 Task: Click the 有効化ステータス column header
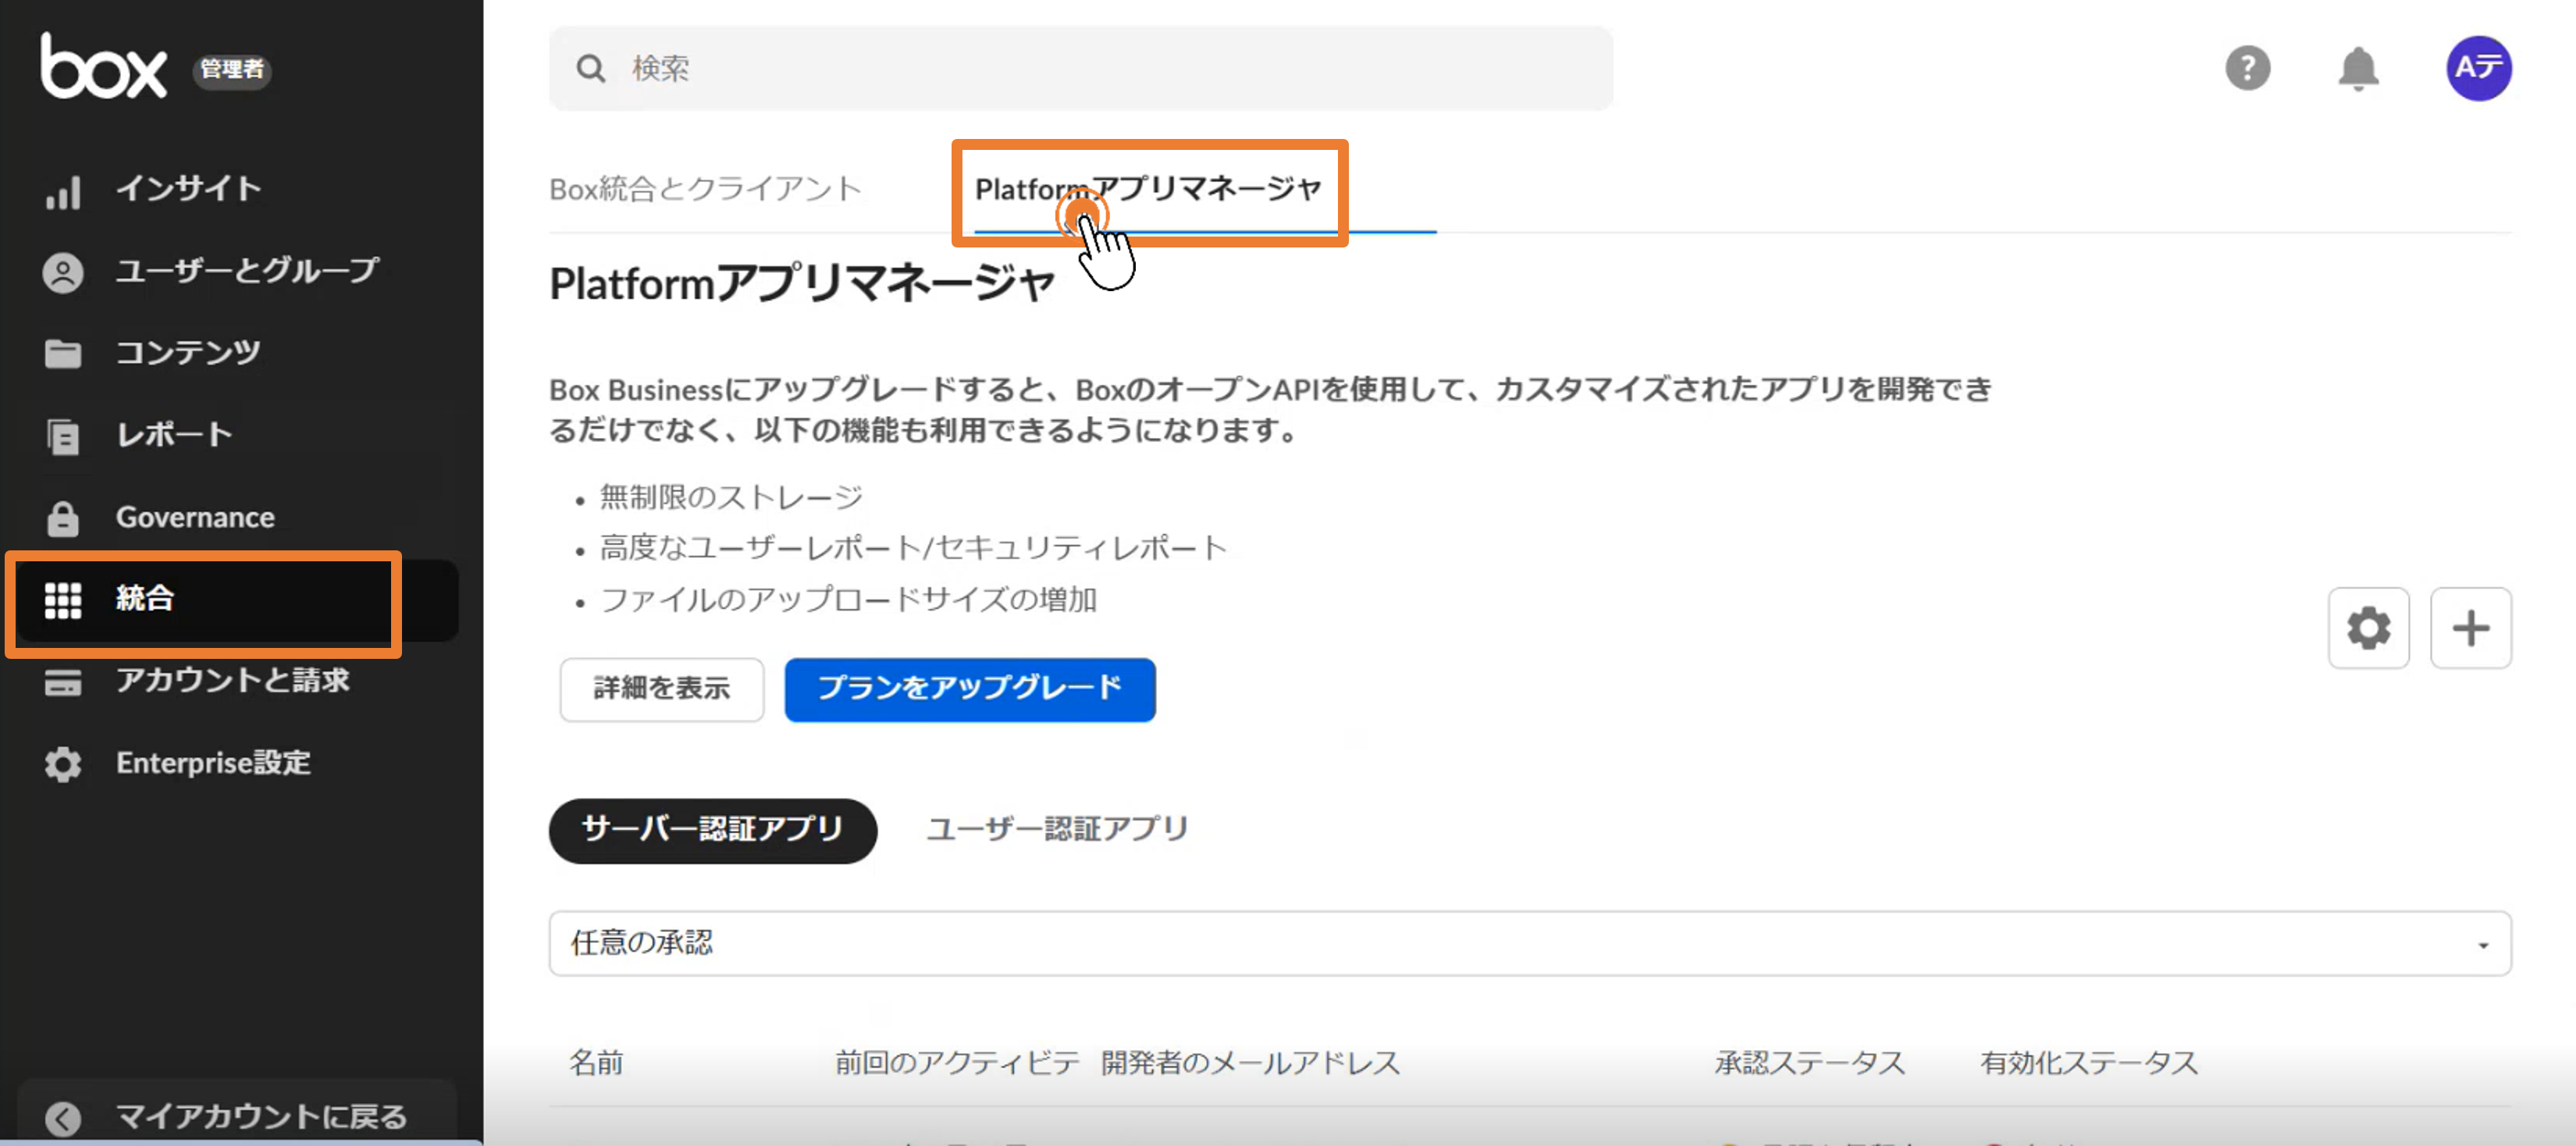[2088, 1062]
